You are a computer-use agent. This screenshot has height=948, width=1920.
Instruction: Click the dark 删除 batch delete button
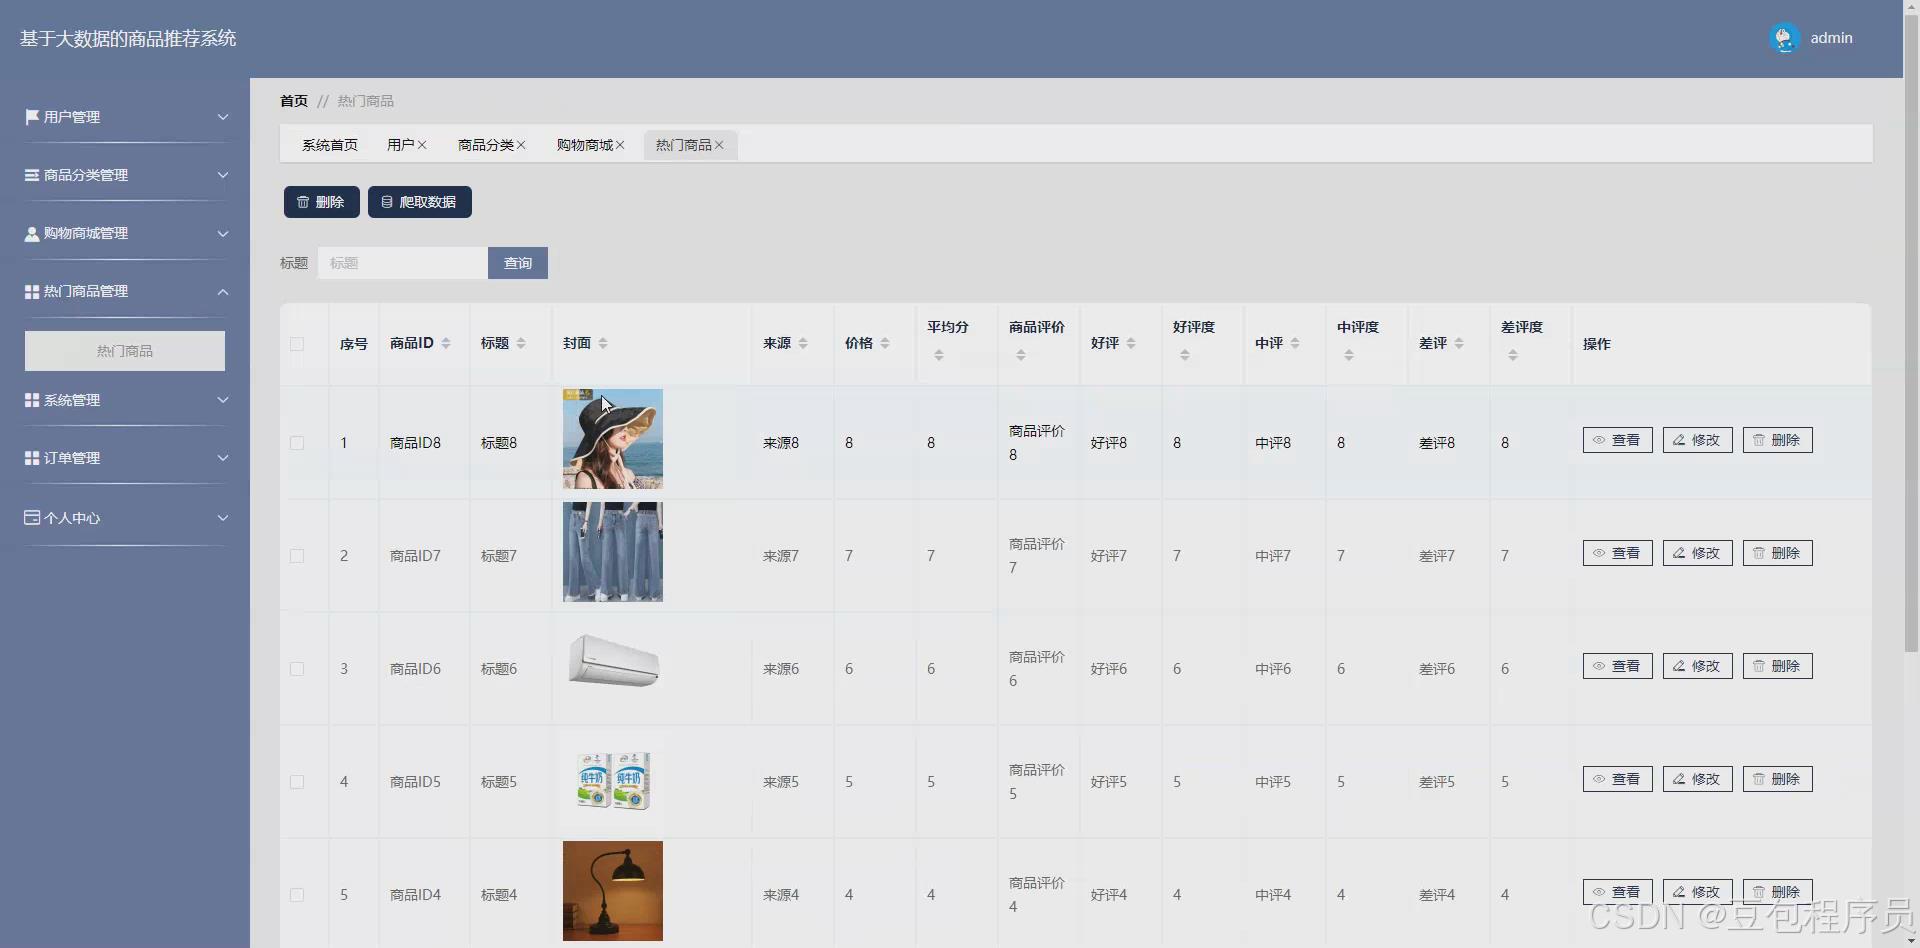[x=321, y=202]
